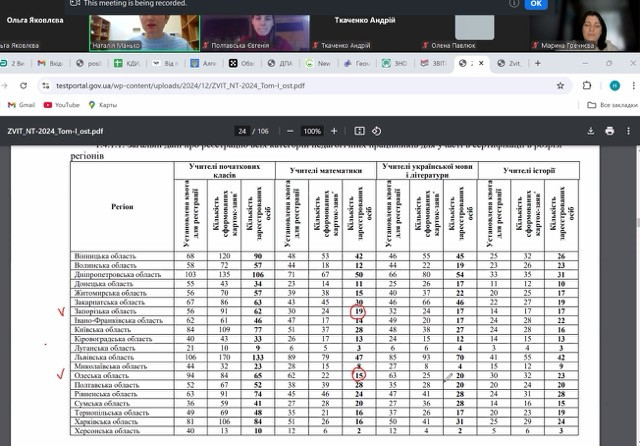Switch to the 'Zvit_' browser tab
This screenshot has width=640, height=446.
[510, 63]
